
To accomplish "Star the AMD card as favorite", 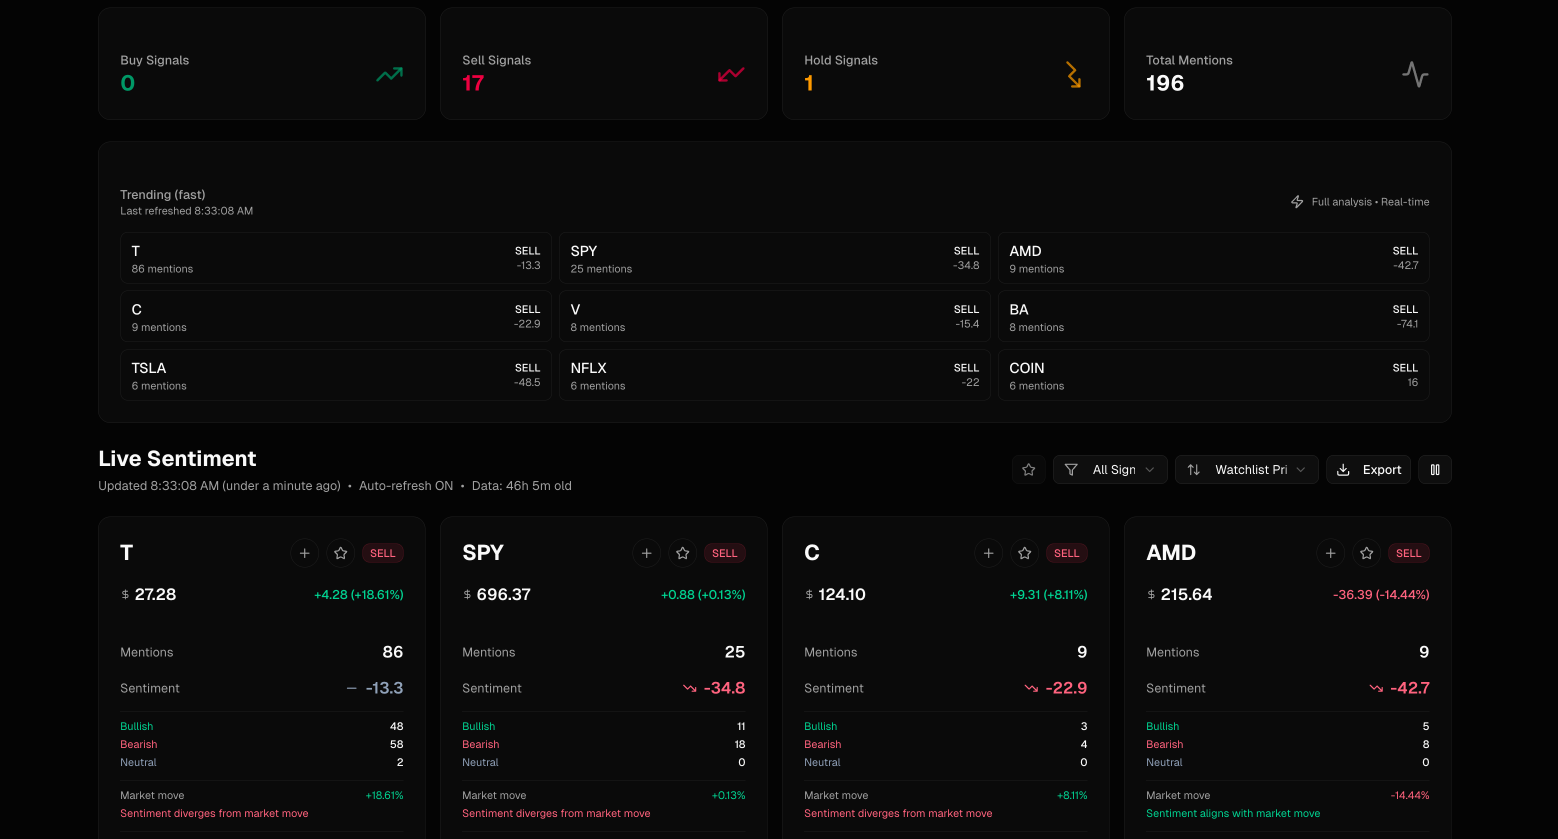I will point(1367,553).
